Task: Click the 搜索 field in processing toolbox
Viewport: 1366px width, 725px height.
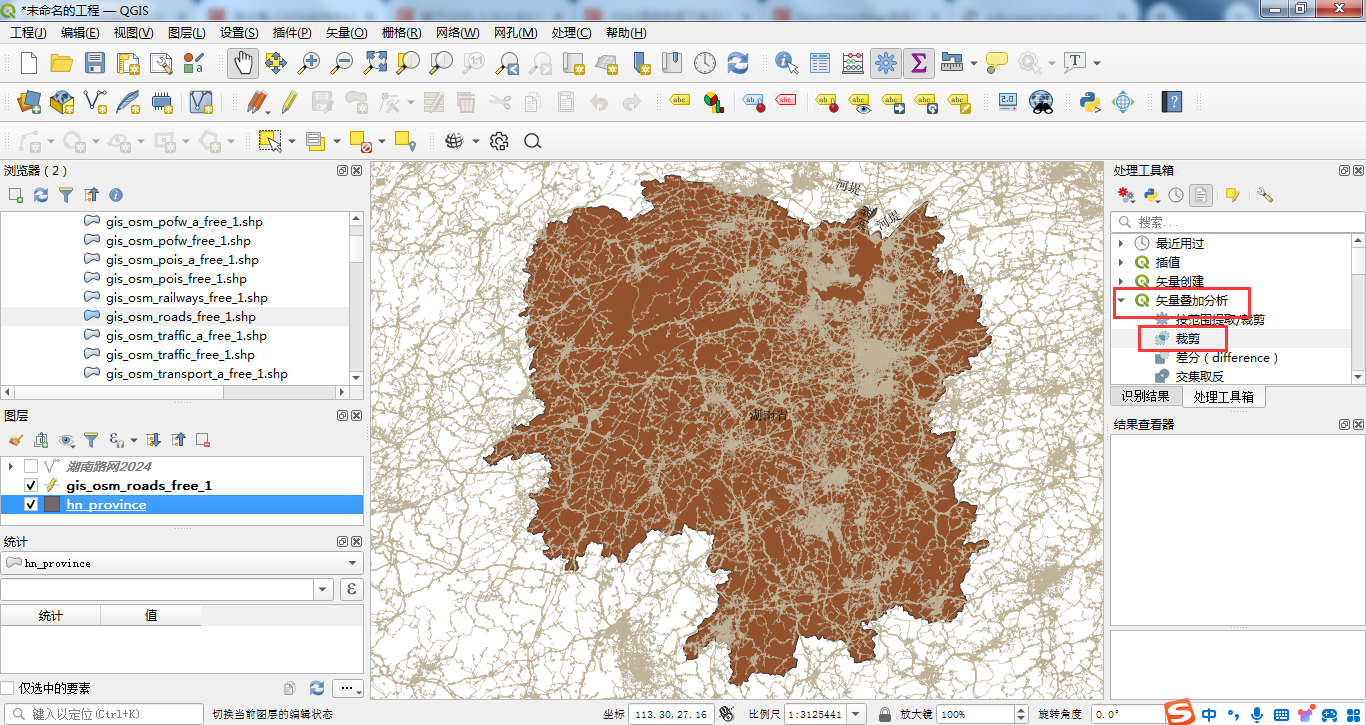Action: pos(1237,222)
